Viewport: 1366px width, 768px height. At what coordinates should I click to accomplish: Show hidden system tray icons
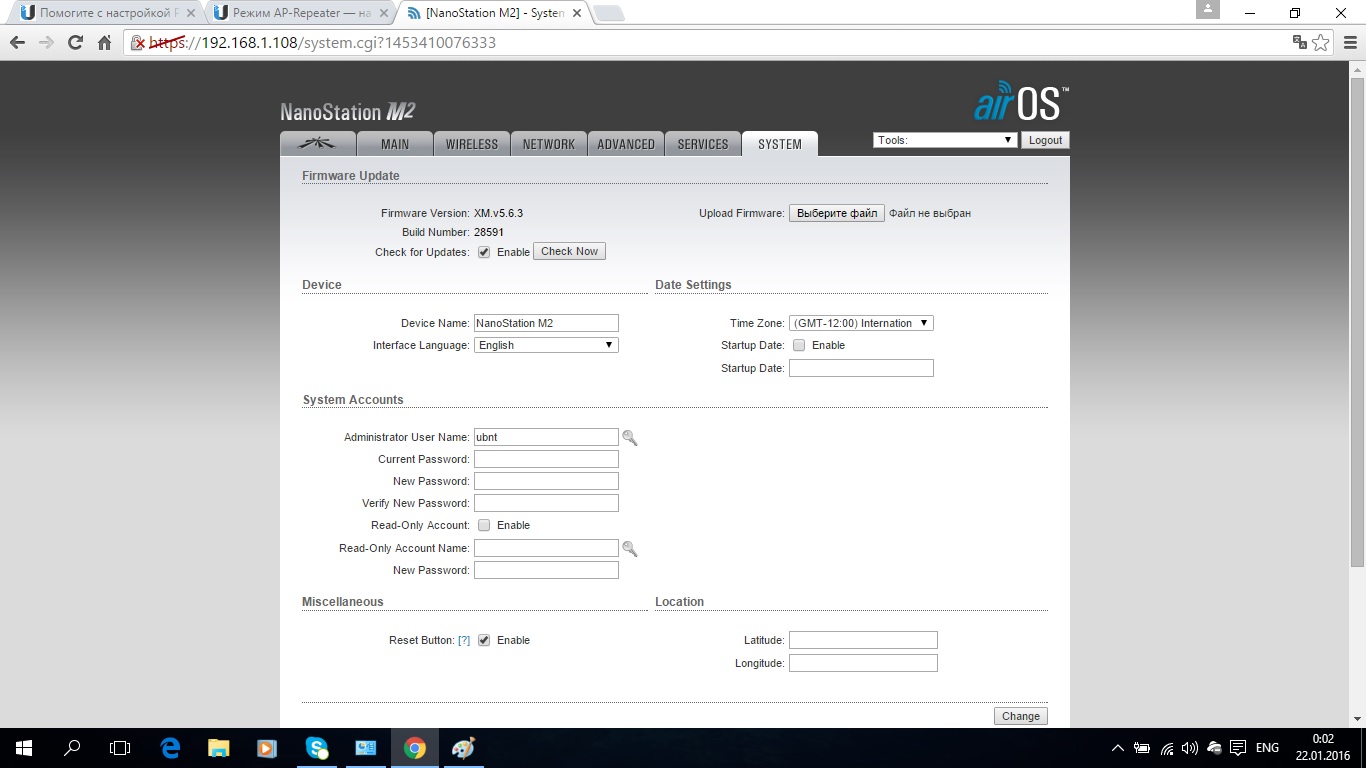point(1118,748)
